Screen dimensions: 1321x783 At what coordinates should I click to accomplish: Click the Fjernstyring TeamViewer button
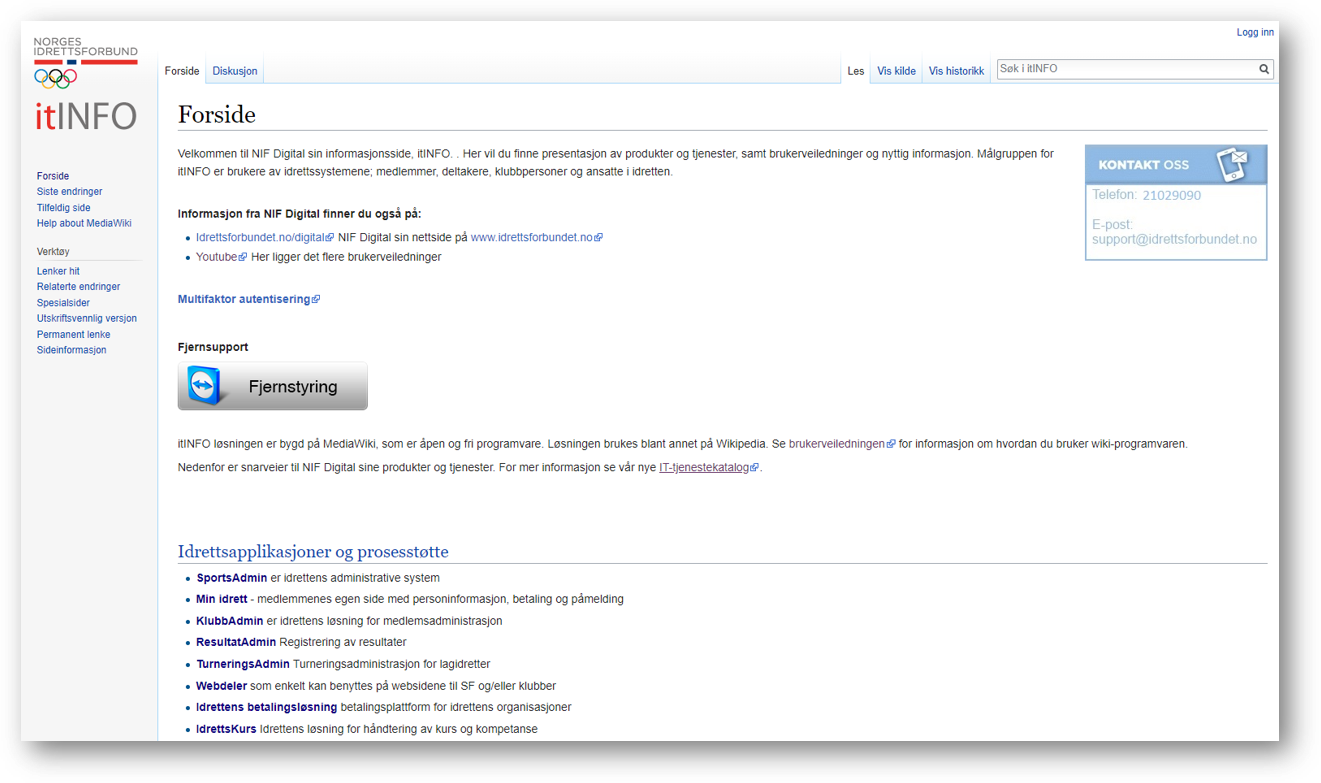[273, 386]
